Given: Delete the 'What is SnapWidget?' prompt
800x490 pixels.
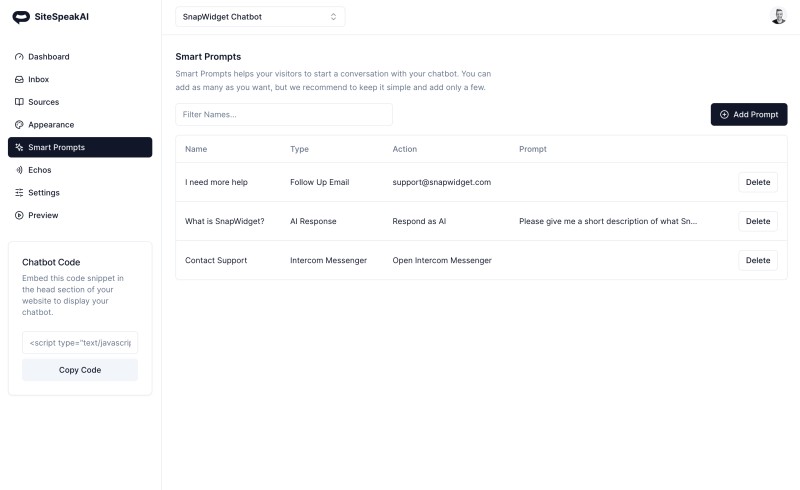Looking at the screenshot, I should pyautogui.click(x=758, y=221).
